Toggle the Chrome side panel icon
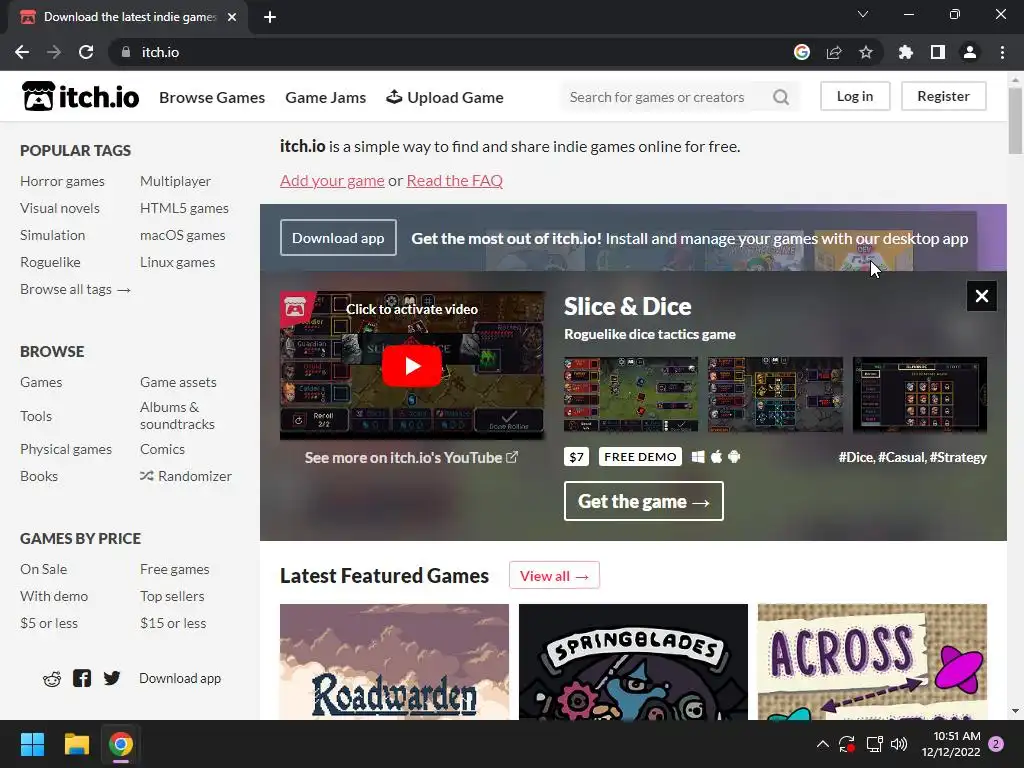 point(938,52)
